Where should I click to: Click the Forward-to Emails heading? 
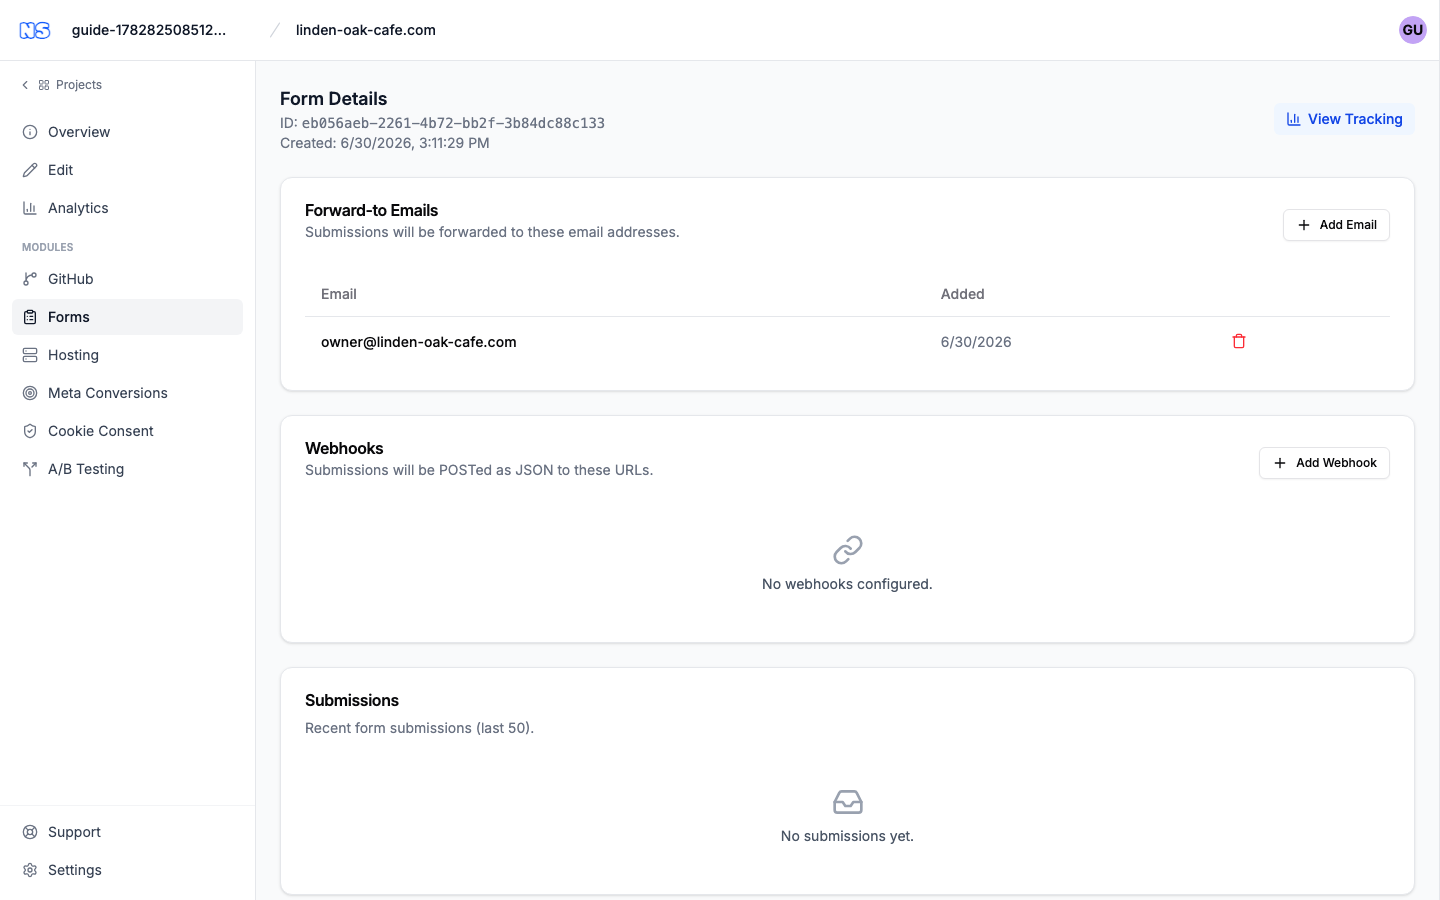[x=372, y=210]
